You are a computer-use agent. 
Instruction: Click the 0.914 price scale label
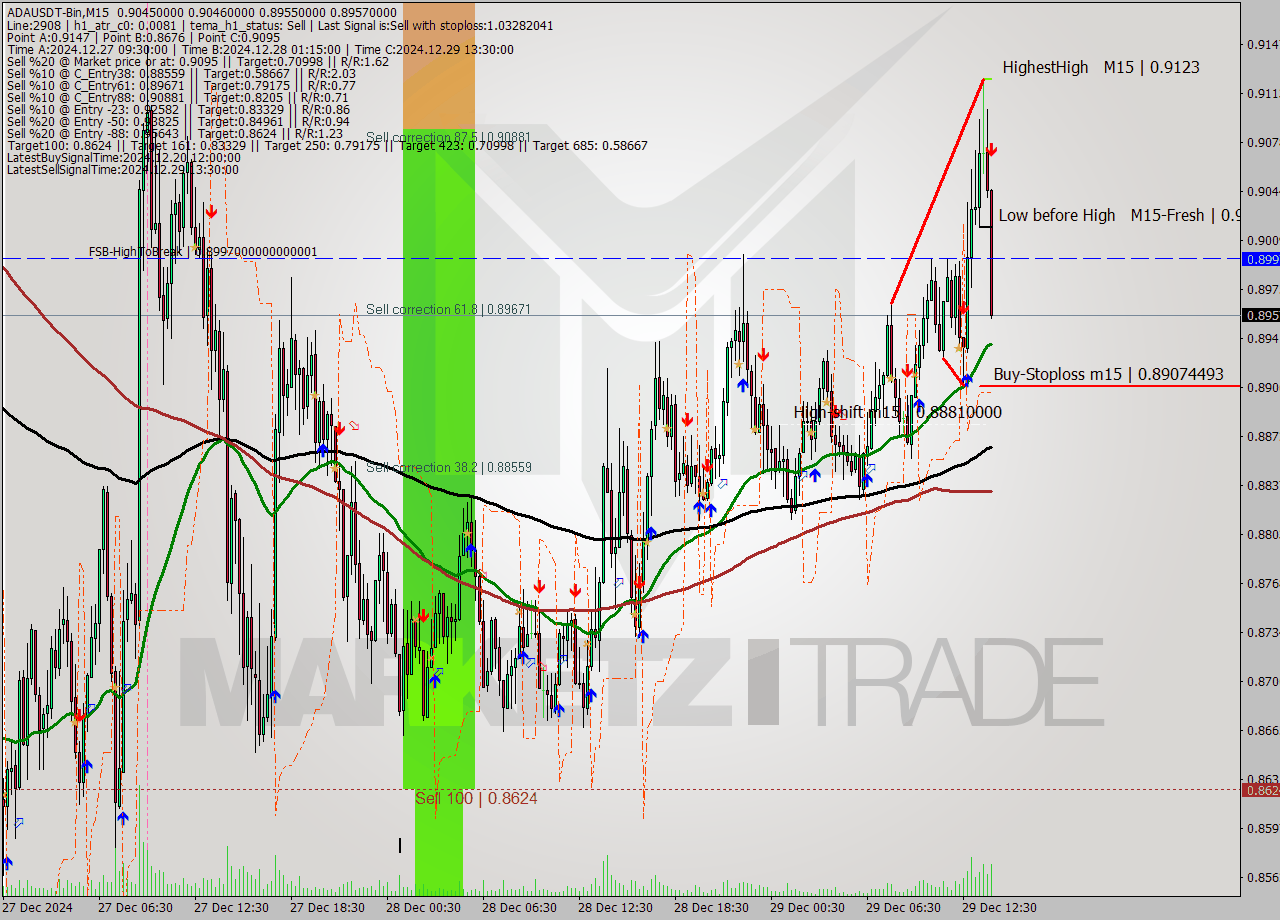1262,44
